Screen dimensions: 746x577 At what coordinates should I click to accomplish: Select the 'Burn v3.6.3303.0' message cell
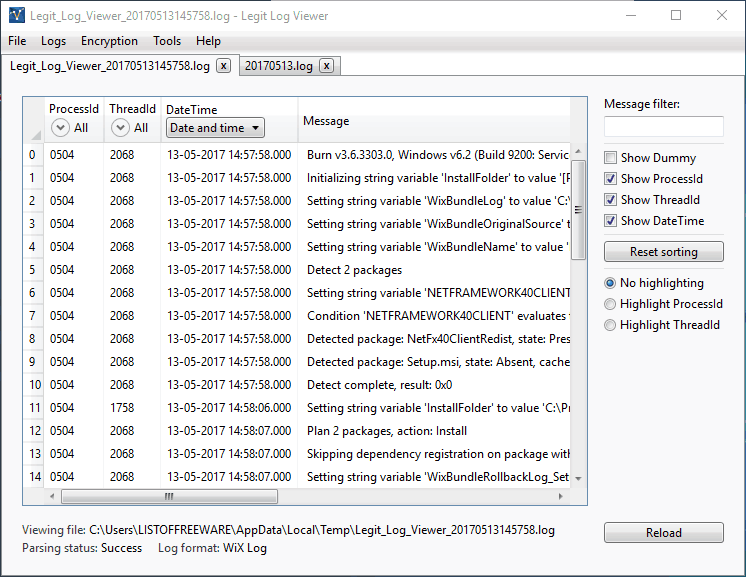pyautogui.click(x=434, y=155)
